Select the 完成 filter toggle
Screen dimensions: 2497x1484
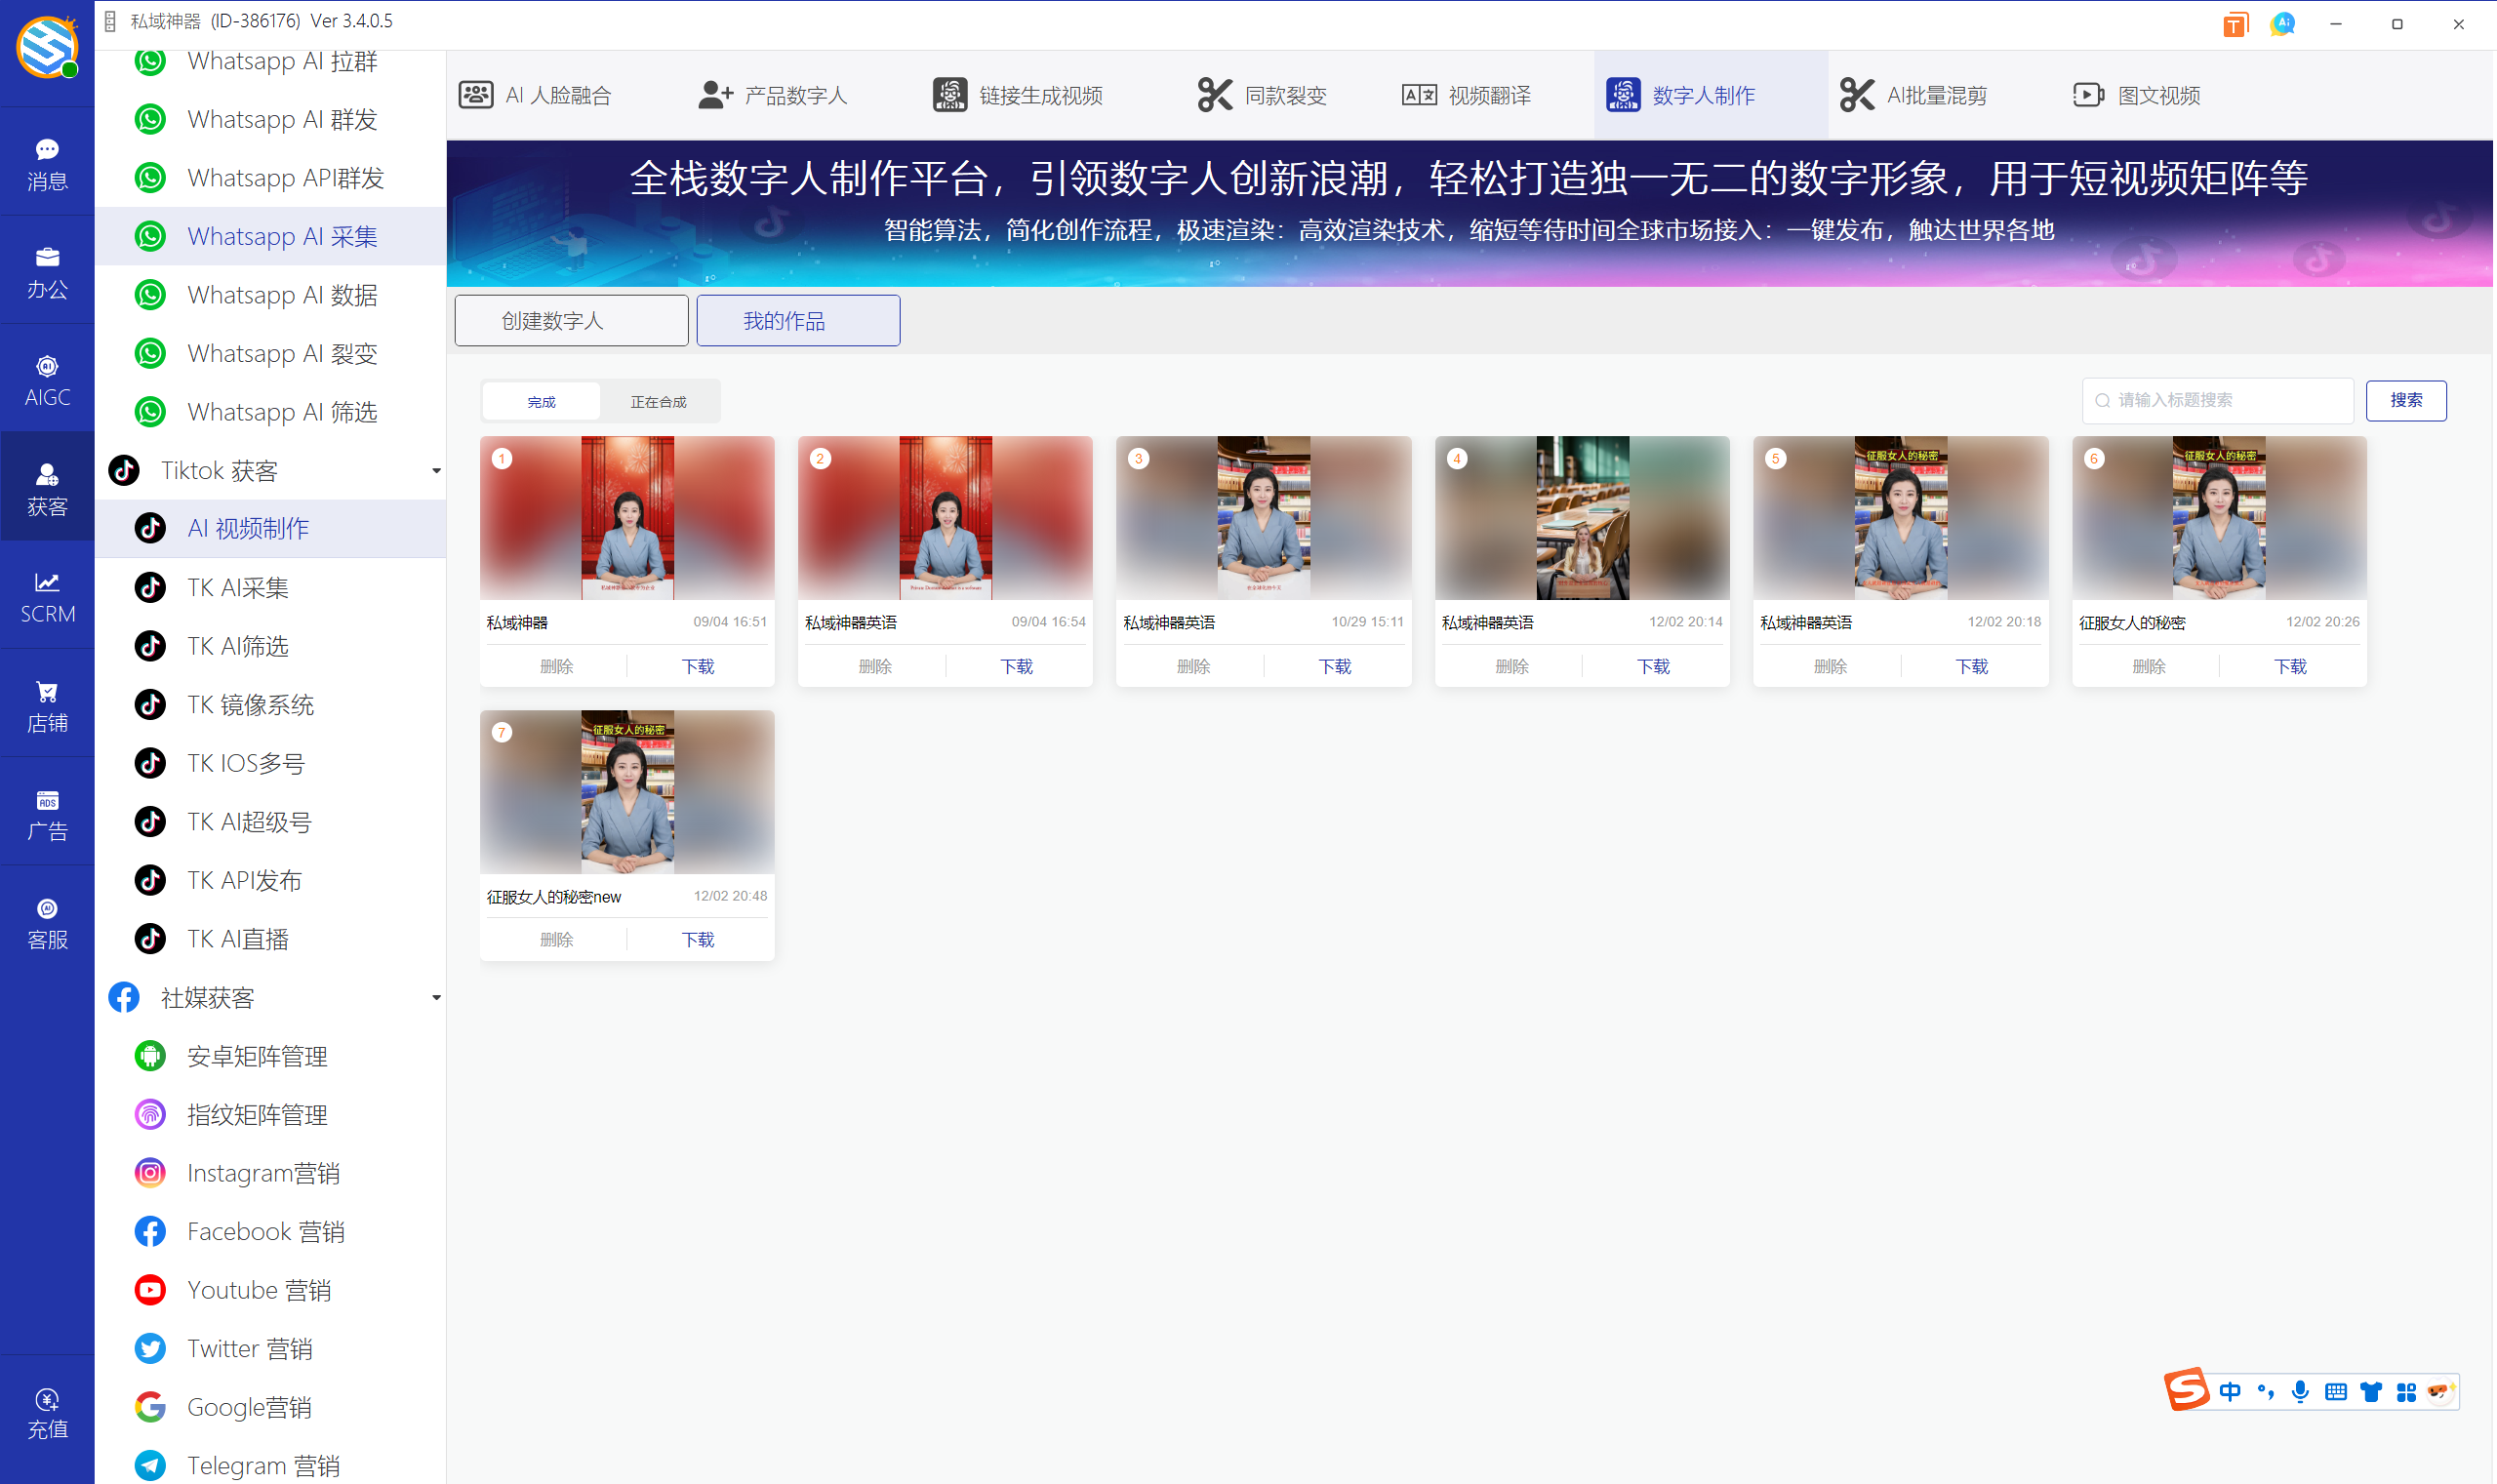tap(541, 401)
